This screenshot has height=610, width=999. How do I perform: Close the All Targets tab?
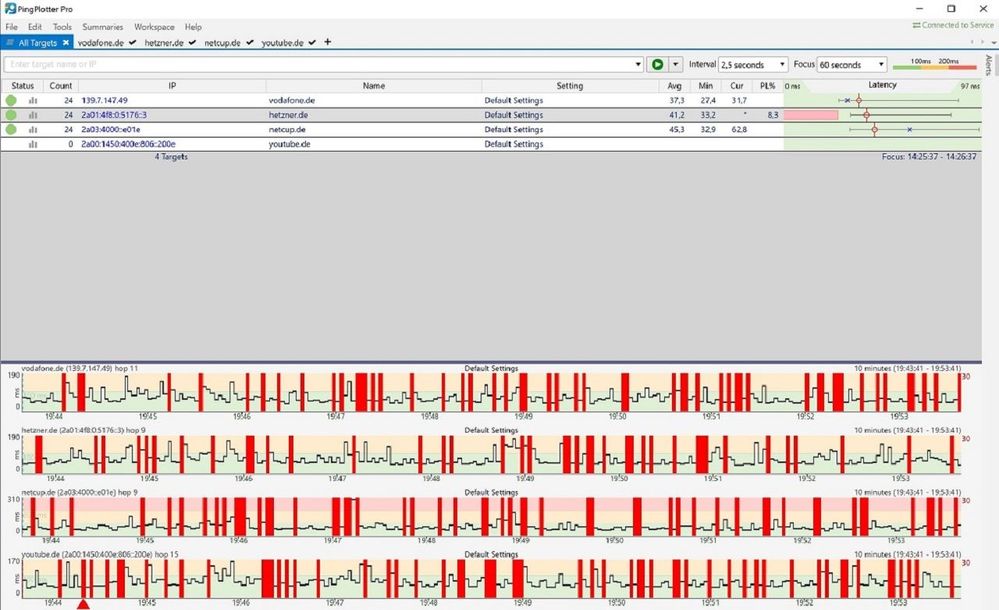[66, 43]
